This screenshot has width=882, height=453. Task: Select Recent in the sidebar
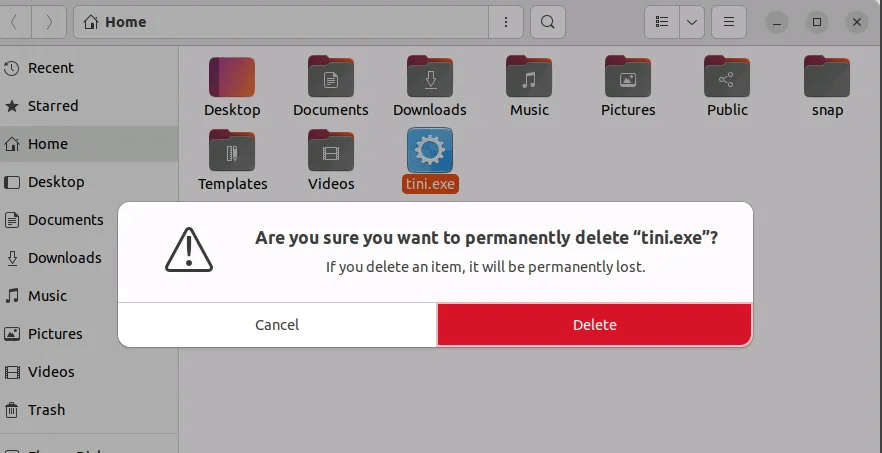coord(50,68)
